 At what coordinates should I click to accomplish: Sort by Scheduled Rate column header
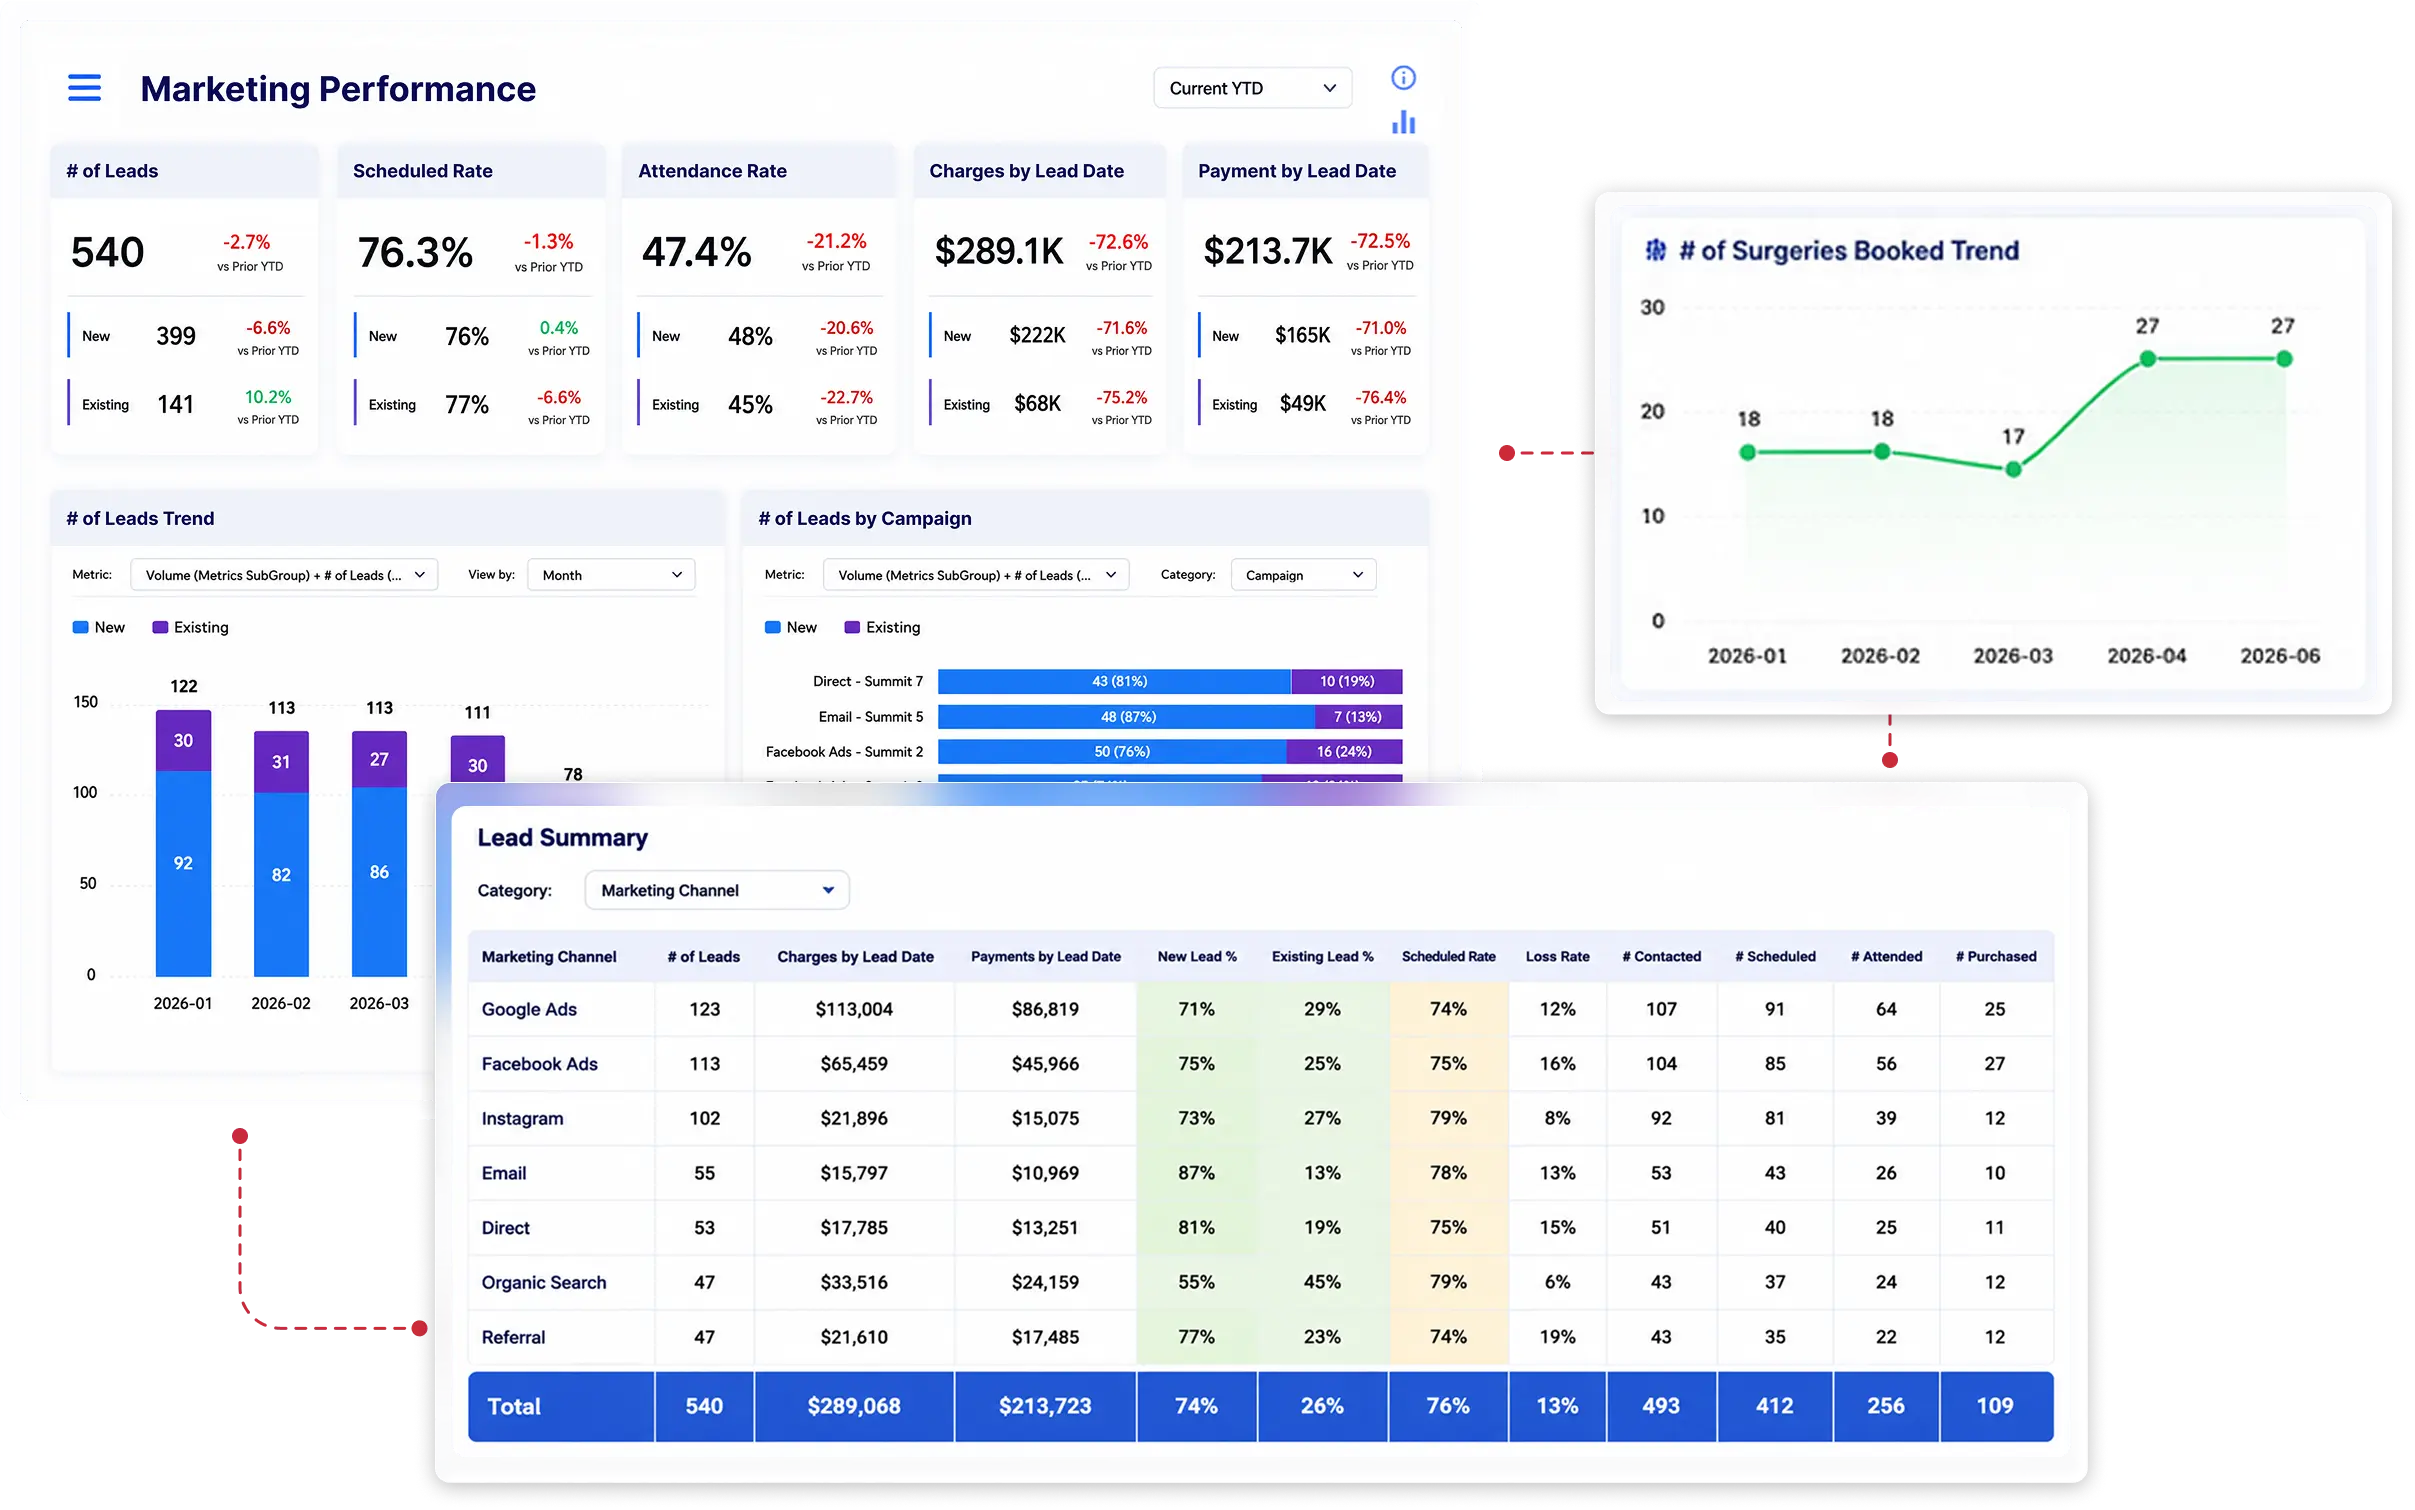(1448, 957)
